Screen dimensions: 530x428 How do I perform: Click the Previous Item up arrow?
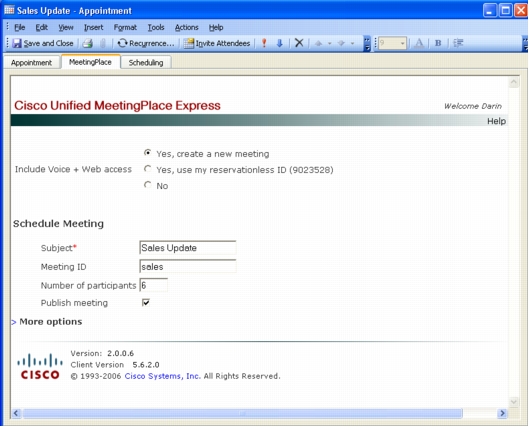[318, 43]
